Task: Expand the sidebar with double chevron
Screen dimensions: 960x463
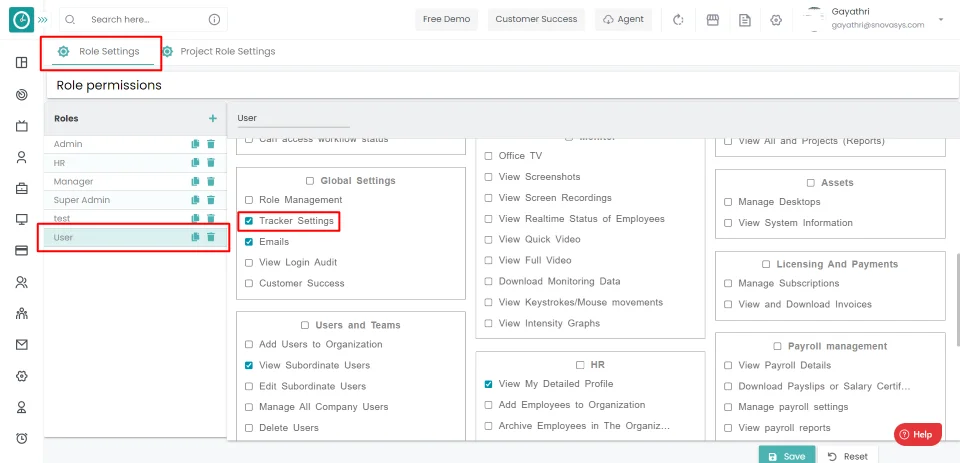Action: pyautogui.click(x=42, y=20)
